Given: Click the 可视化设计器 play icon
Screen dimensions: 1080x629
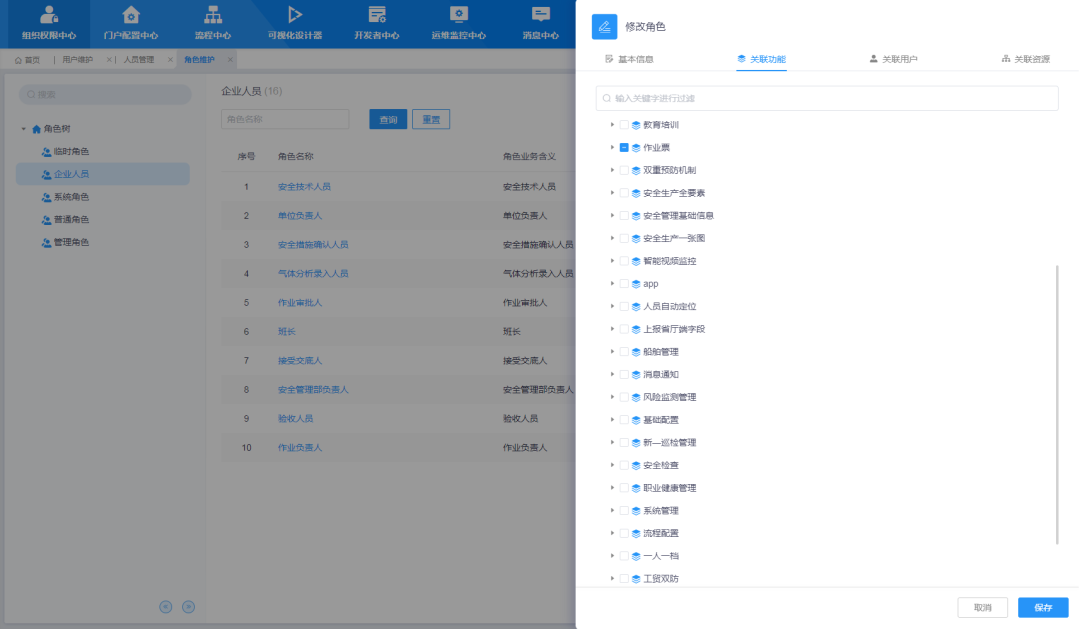Looking at the screenshot, I should (x=294, y=15).
